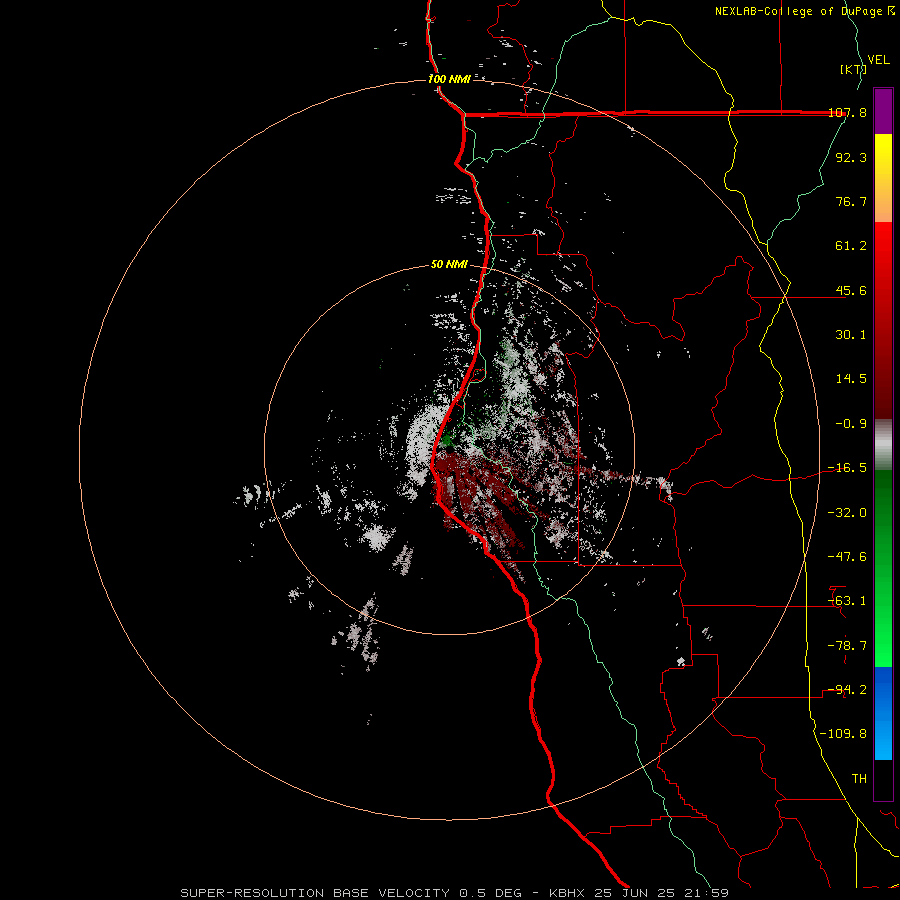Click the 100 NMI range ring label

(x=449, y=79)
